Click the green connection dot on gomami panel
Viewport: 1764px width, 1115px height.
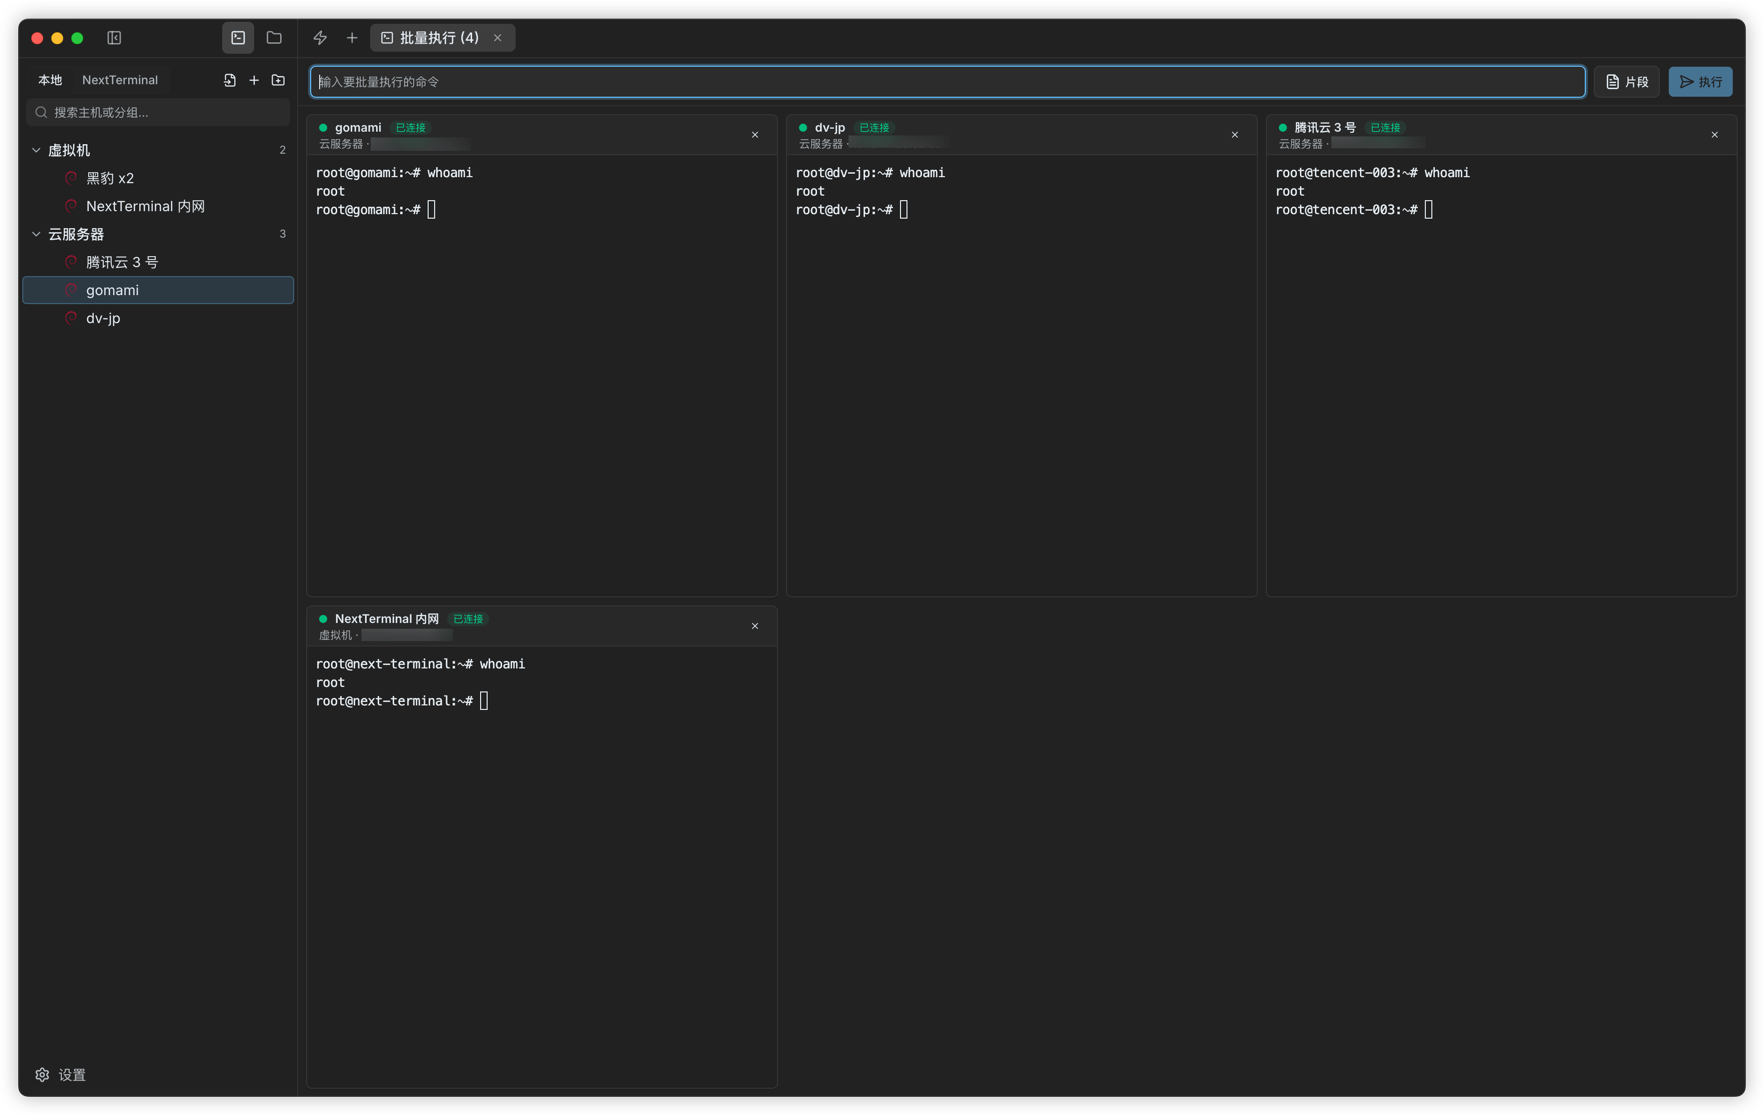click(323, 128)
